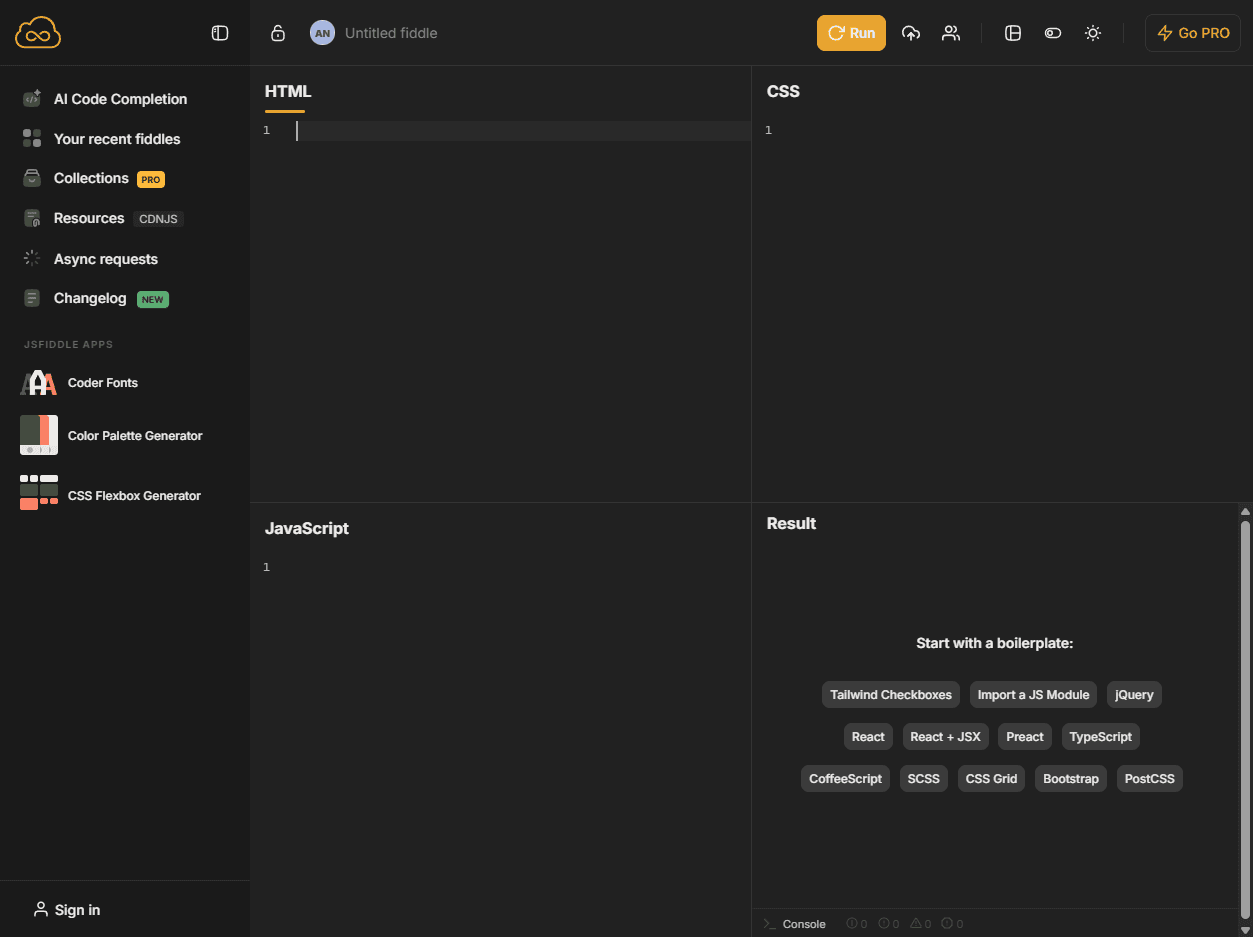This screenshot has width=1253, height=937.
Task: Choose the PostCSS boilerplate
Action: [1149, 779]
